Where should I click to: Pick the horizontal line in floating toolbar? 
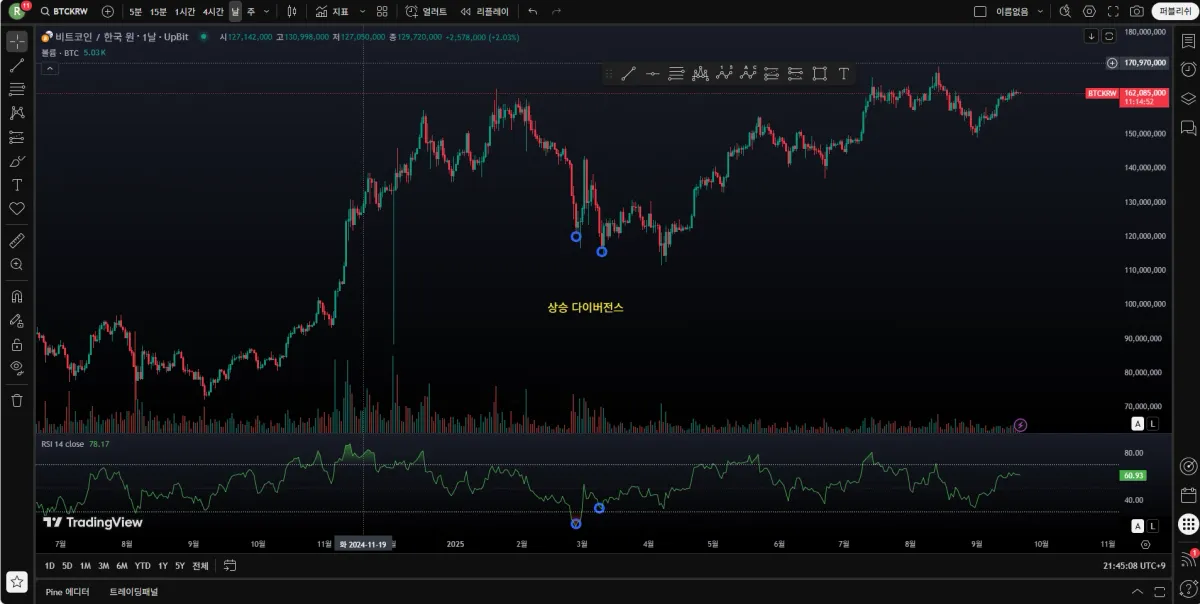[x=652, y=73]
